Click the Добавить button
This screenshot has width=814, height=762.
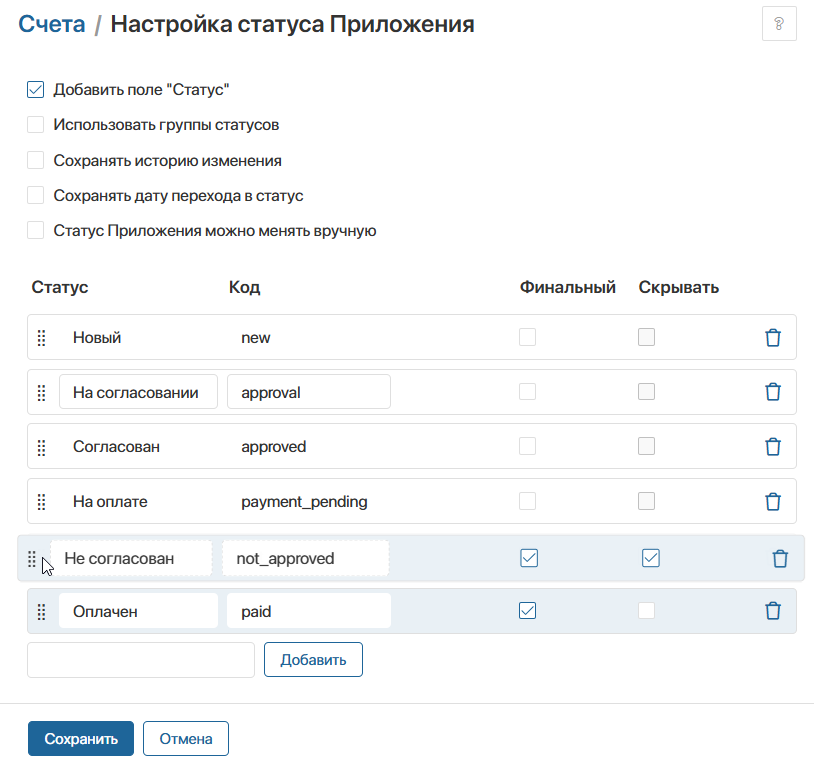pos(313,660)
